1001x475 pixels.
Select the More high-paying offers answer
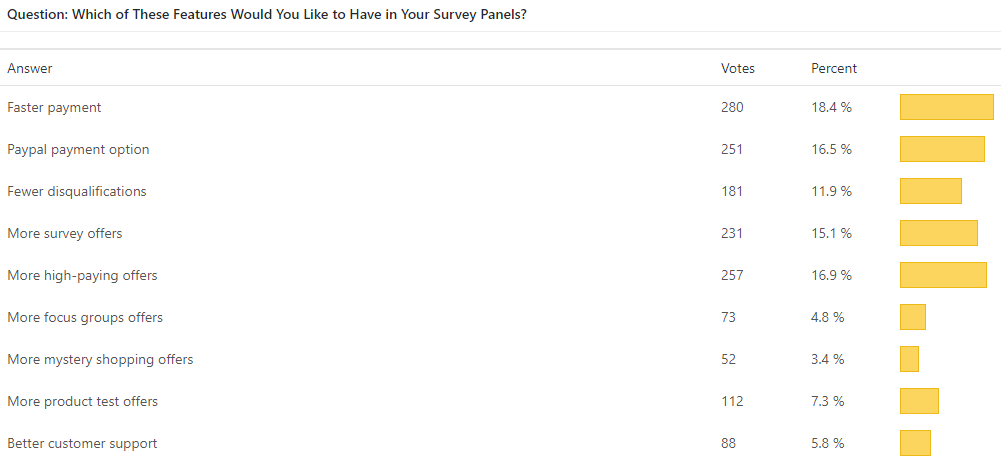click(x=82, y=275)
